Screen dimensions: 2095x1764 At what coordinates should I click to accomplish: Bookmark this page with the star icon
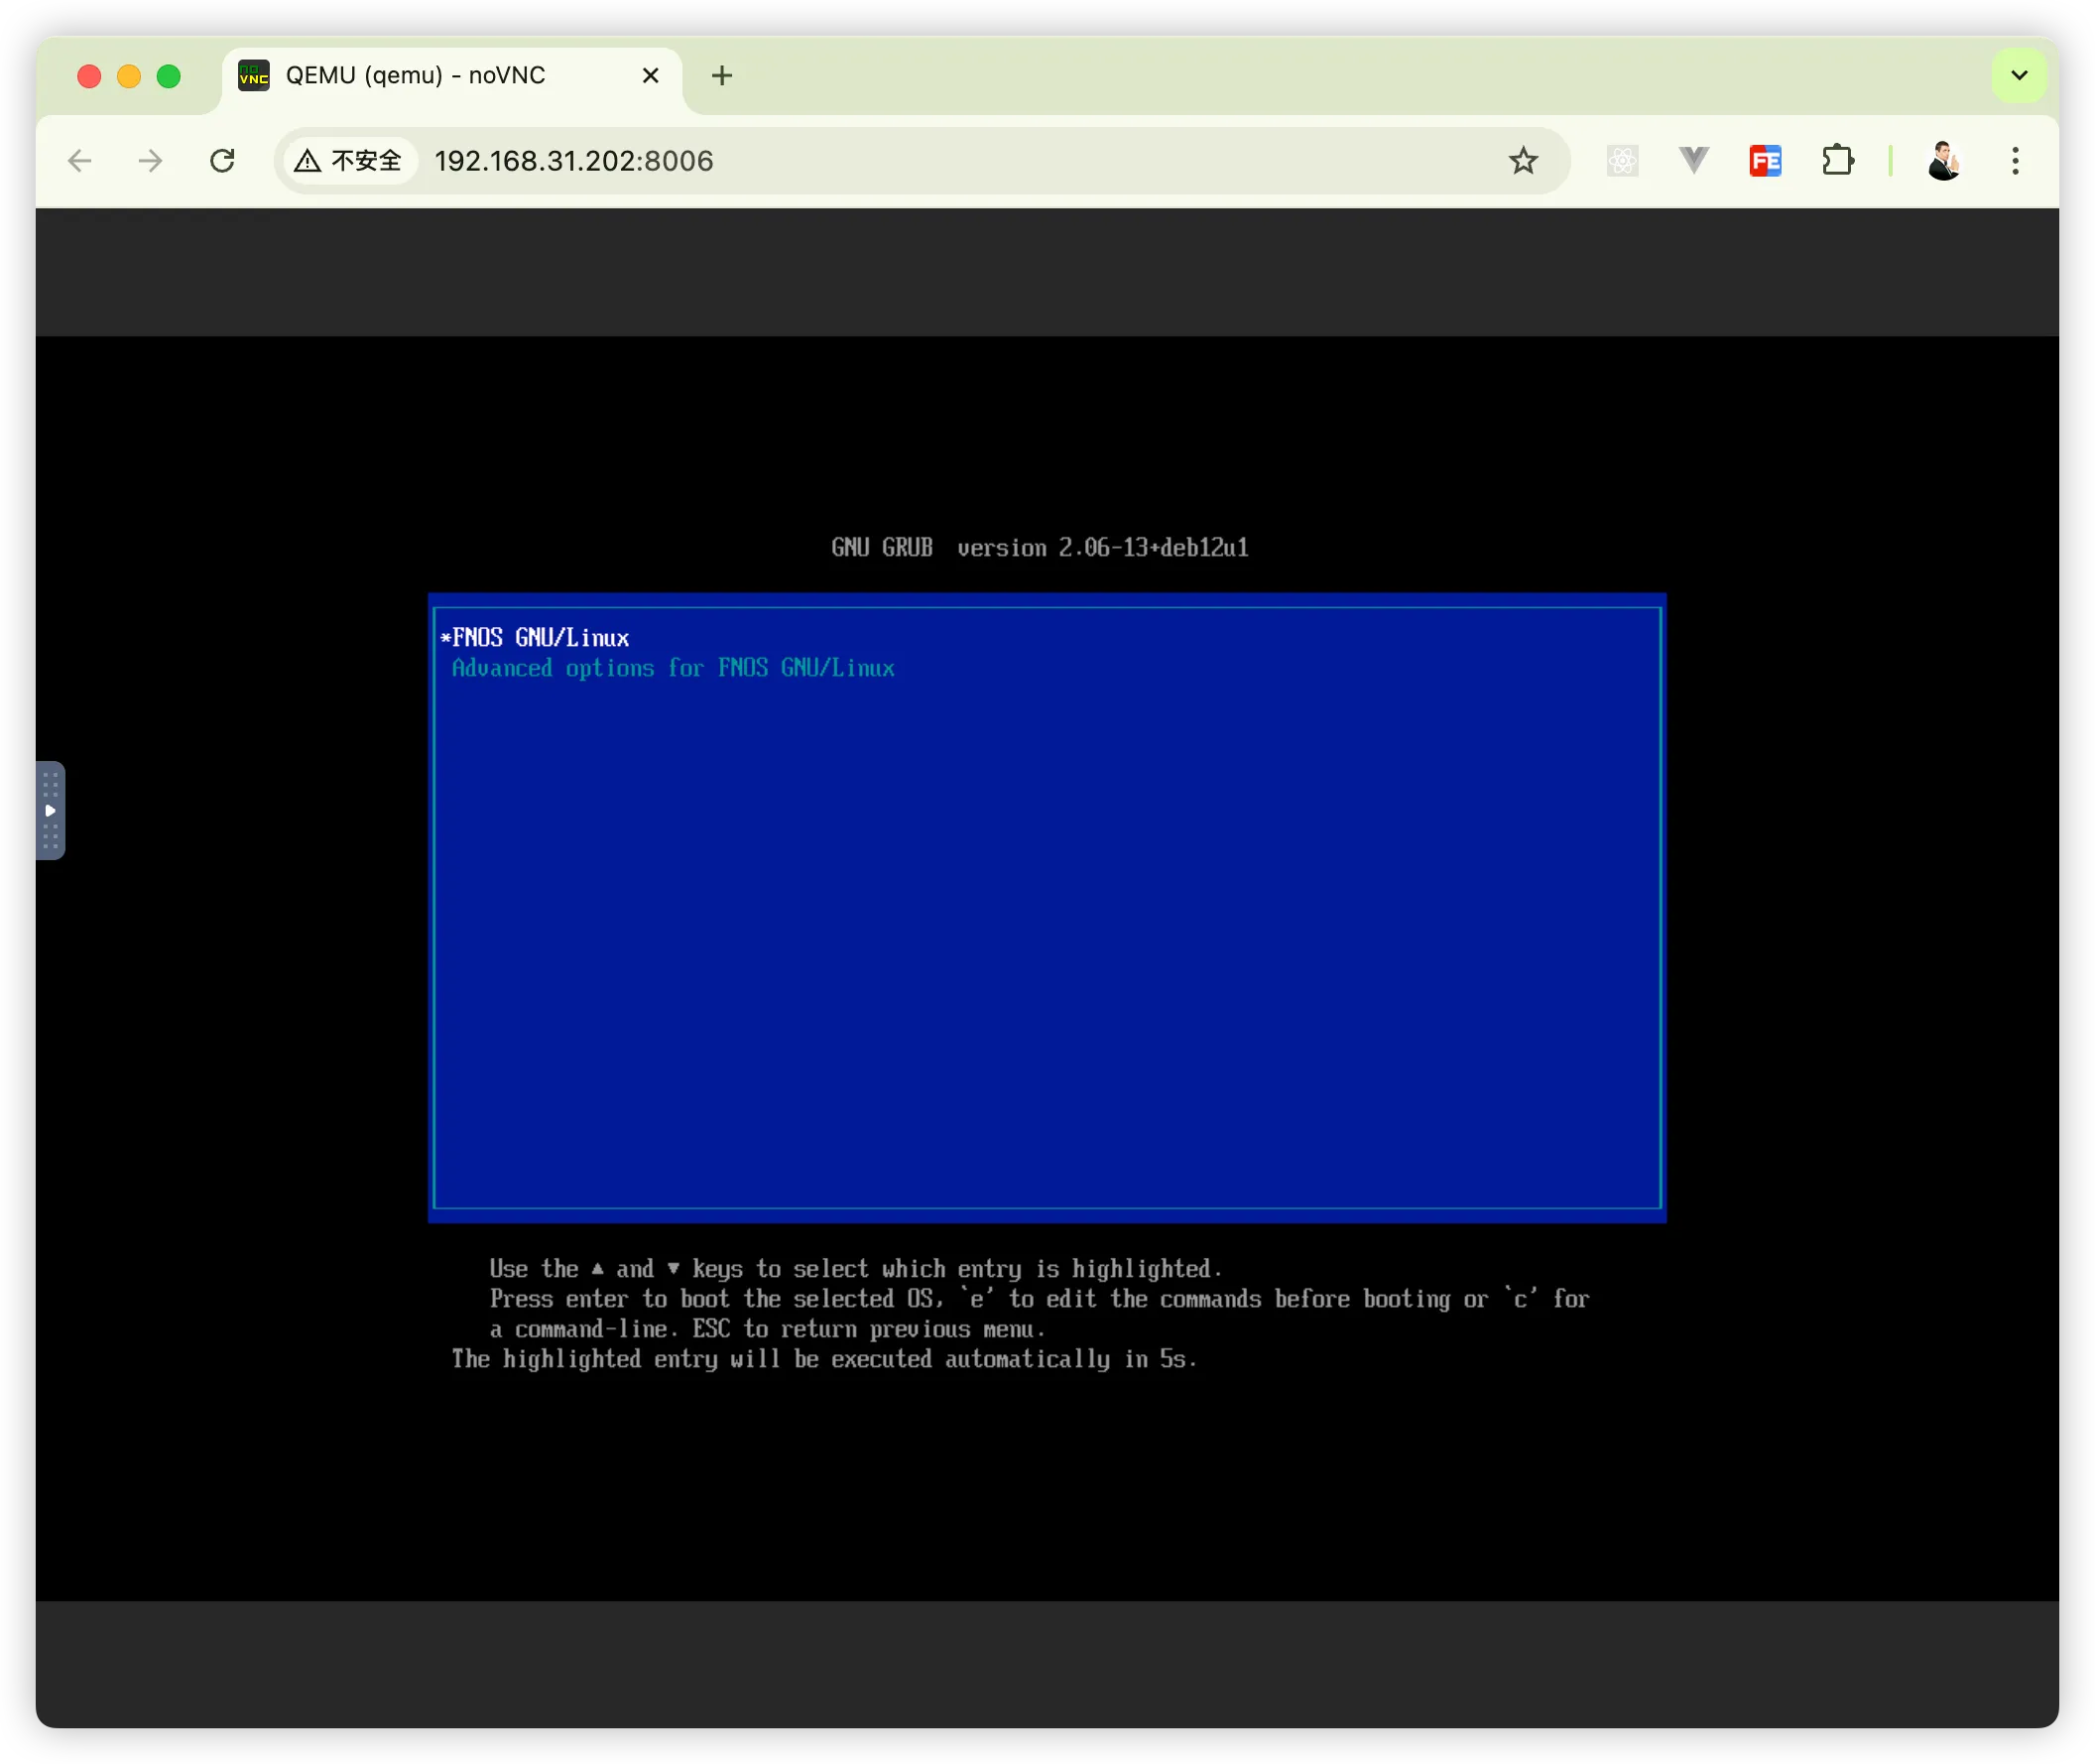coord(1523,161)
